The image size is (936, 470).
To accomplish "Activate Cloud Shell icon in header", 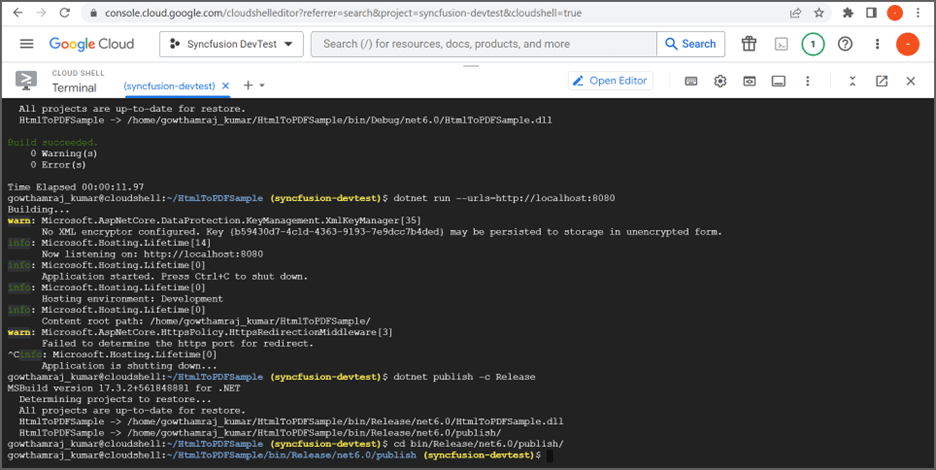I will click(x=781, y=44).
